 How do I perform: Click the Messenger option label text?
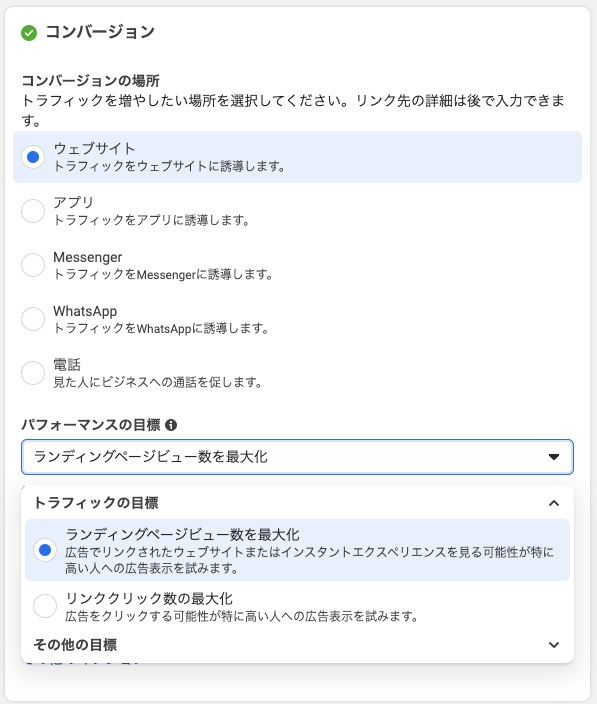(x=88, y=257)
